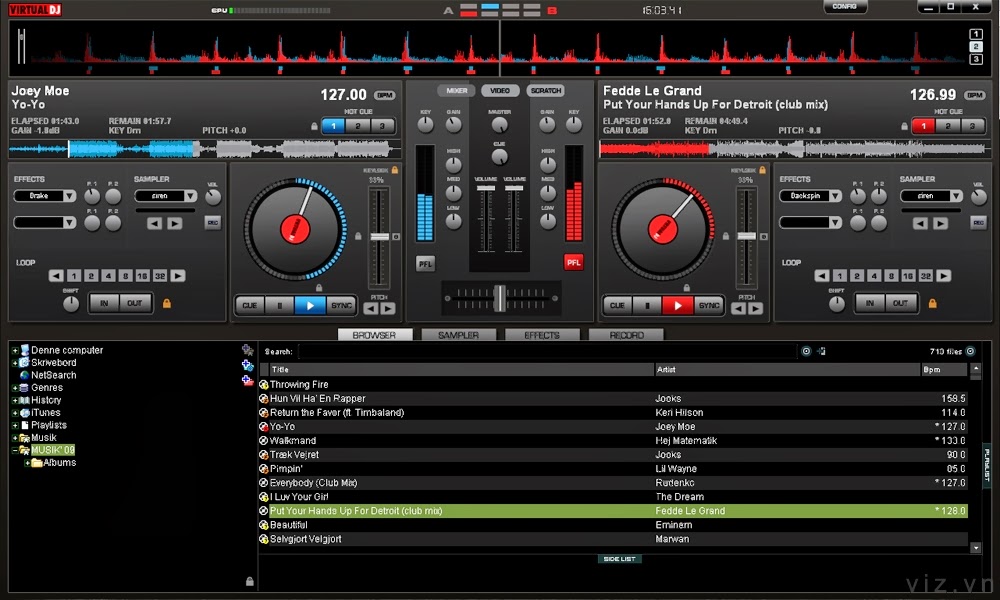Image resolution: width=1000 pixels, height=600 pixels.
Task: Click the search options target icon
Action: pyautogui.click(x=806, y=351)
